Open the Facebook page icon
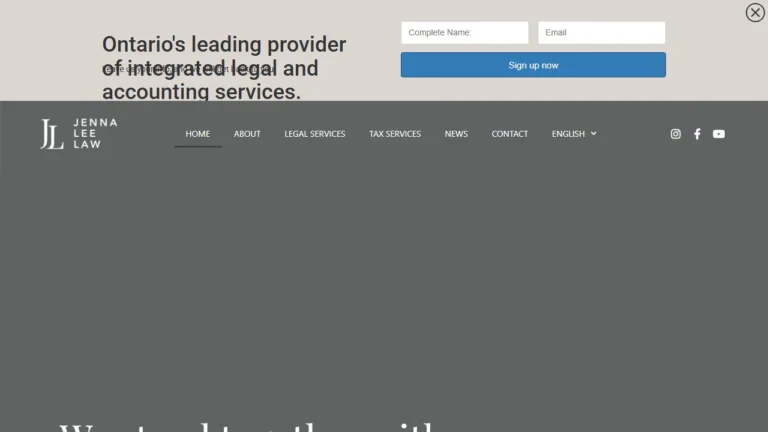Image resolution: width=768 pixels, height=432 pixels. coord(697,134)
